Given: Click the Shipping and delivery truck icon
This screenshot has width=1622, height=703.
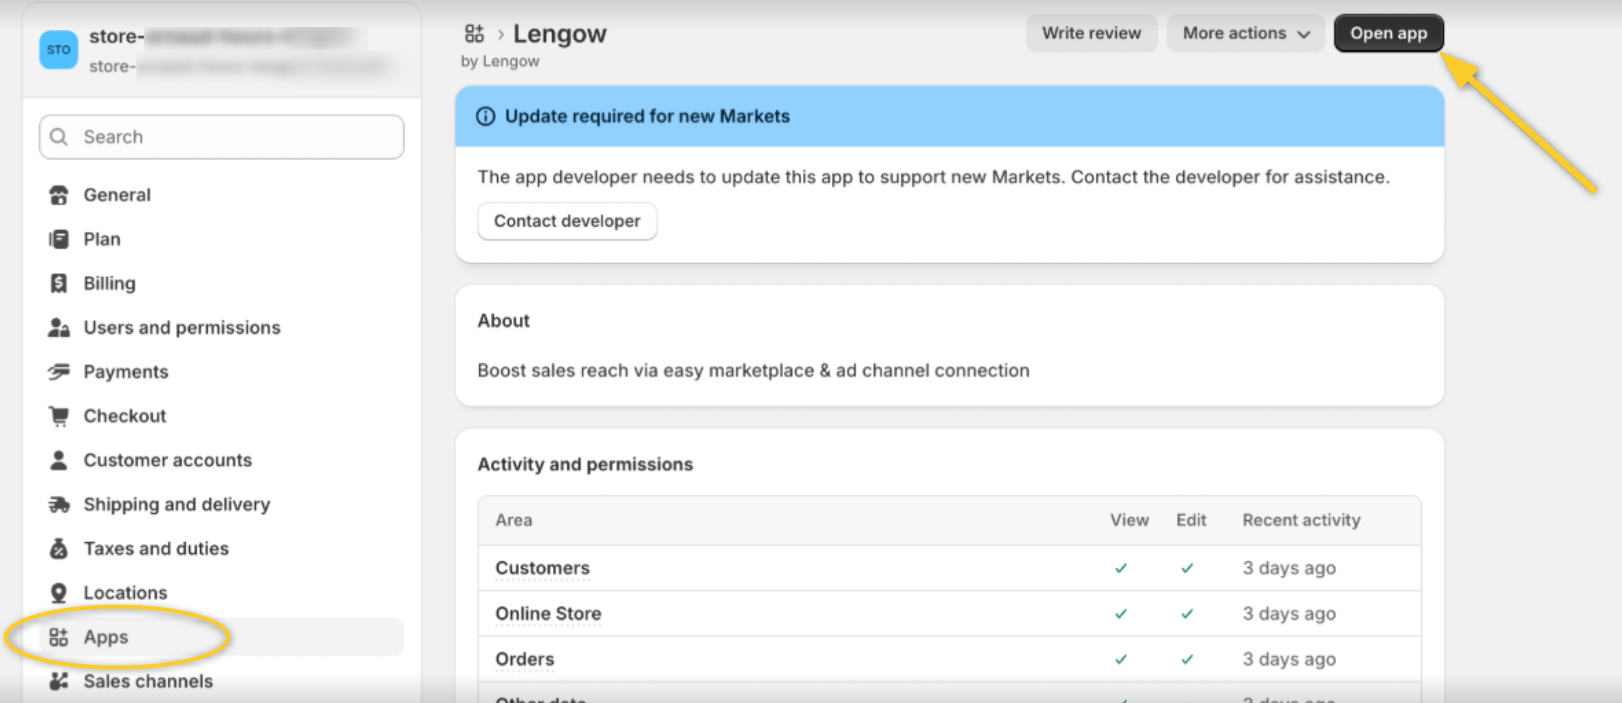Looking at the screenshot, I should click(59, 505).
